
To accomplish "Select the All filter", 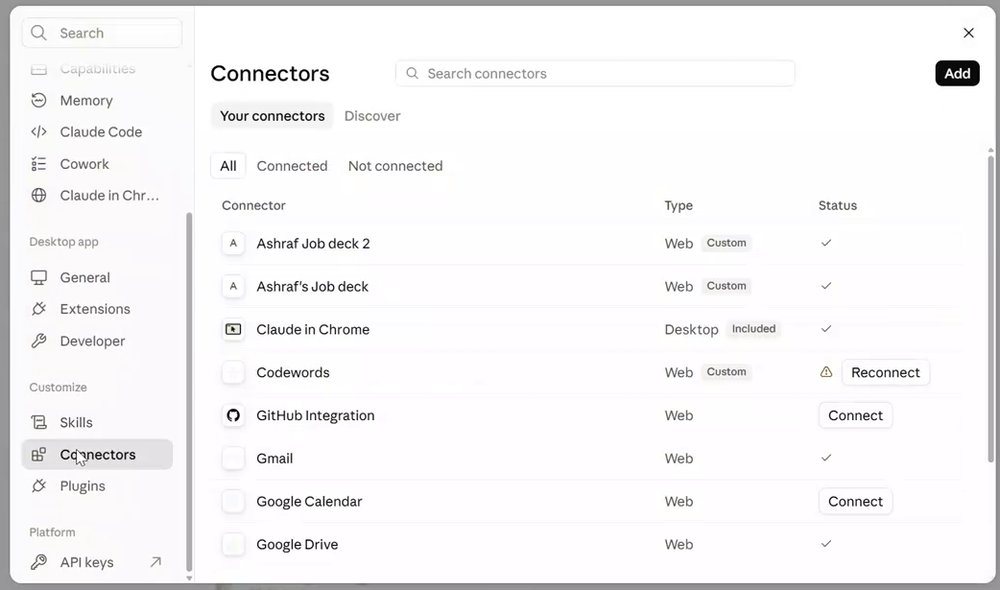I will [228, 166].
